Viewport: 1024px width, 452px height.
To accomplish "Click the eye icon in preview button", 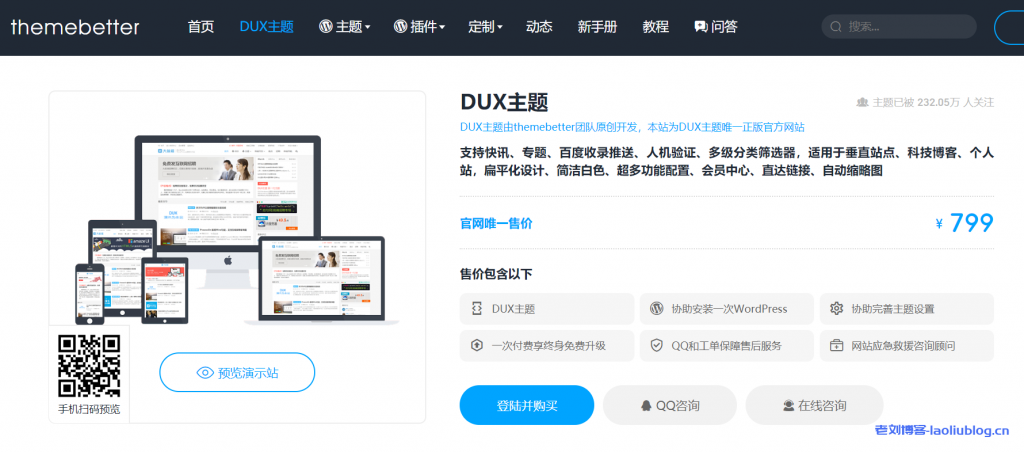I will coord(205,373).
